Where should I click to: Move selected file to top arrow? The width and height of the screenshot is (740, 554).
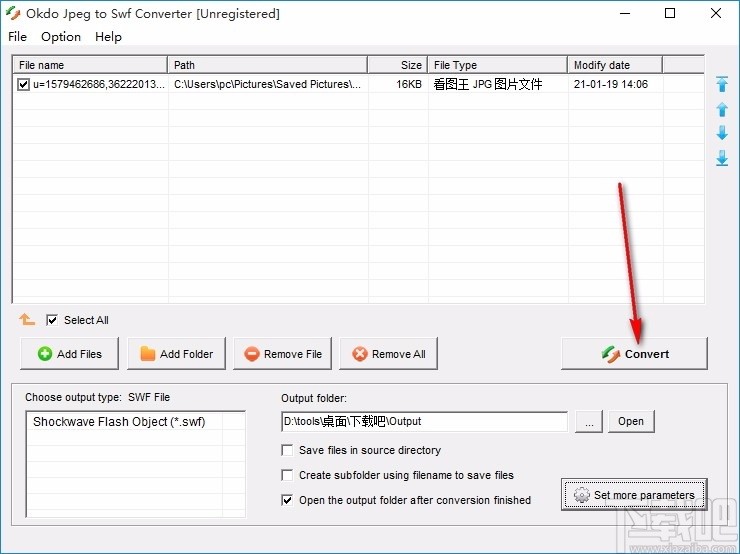[722, 84]
